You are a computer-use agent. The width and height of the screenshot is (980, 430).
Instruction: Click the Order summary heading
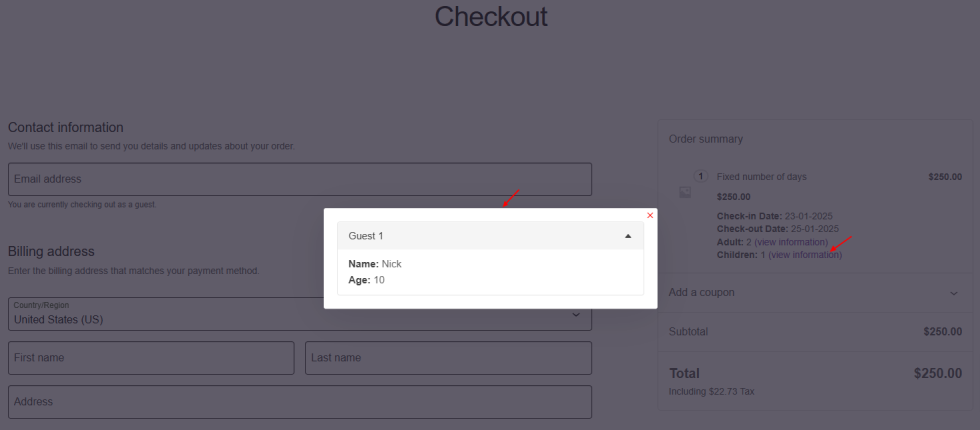coord(706,139)
